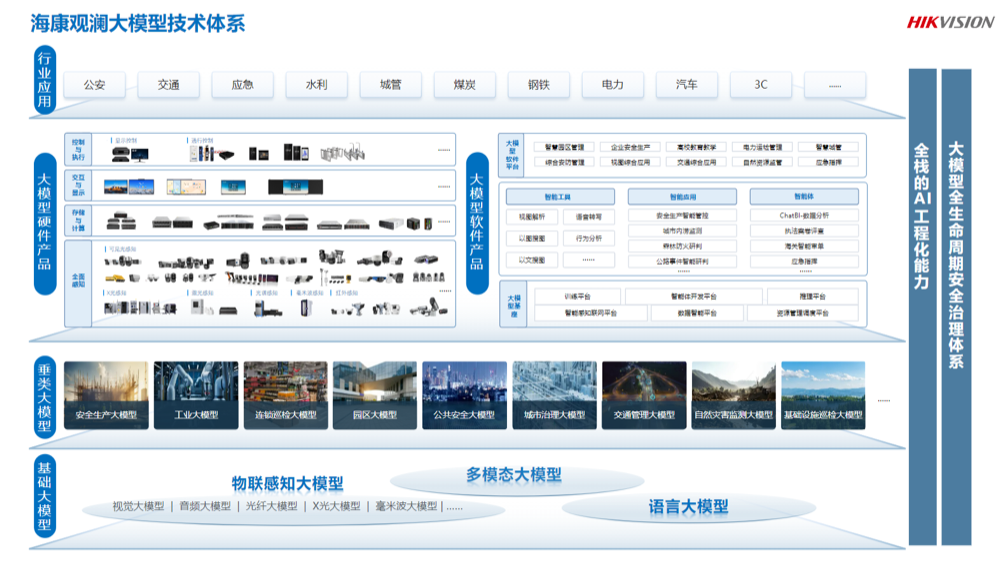Select the 水利 industry box

tap(316, 85)
